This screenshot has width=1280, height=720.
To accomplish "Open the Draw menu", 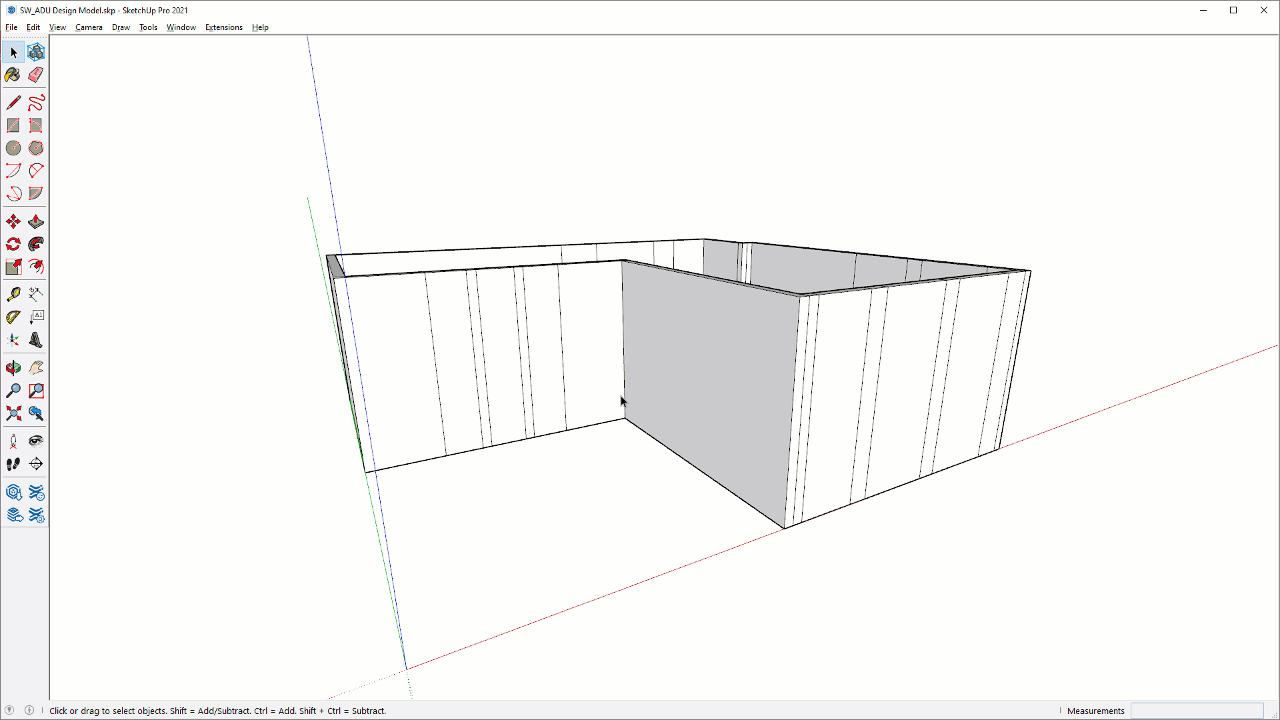I will click(x=121, y=27).
